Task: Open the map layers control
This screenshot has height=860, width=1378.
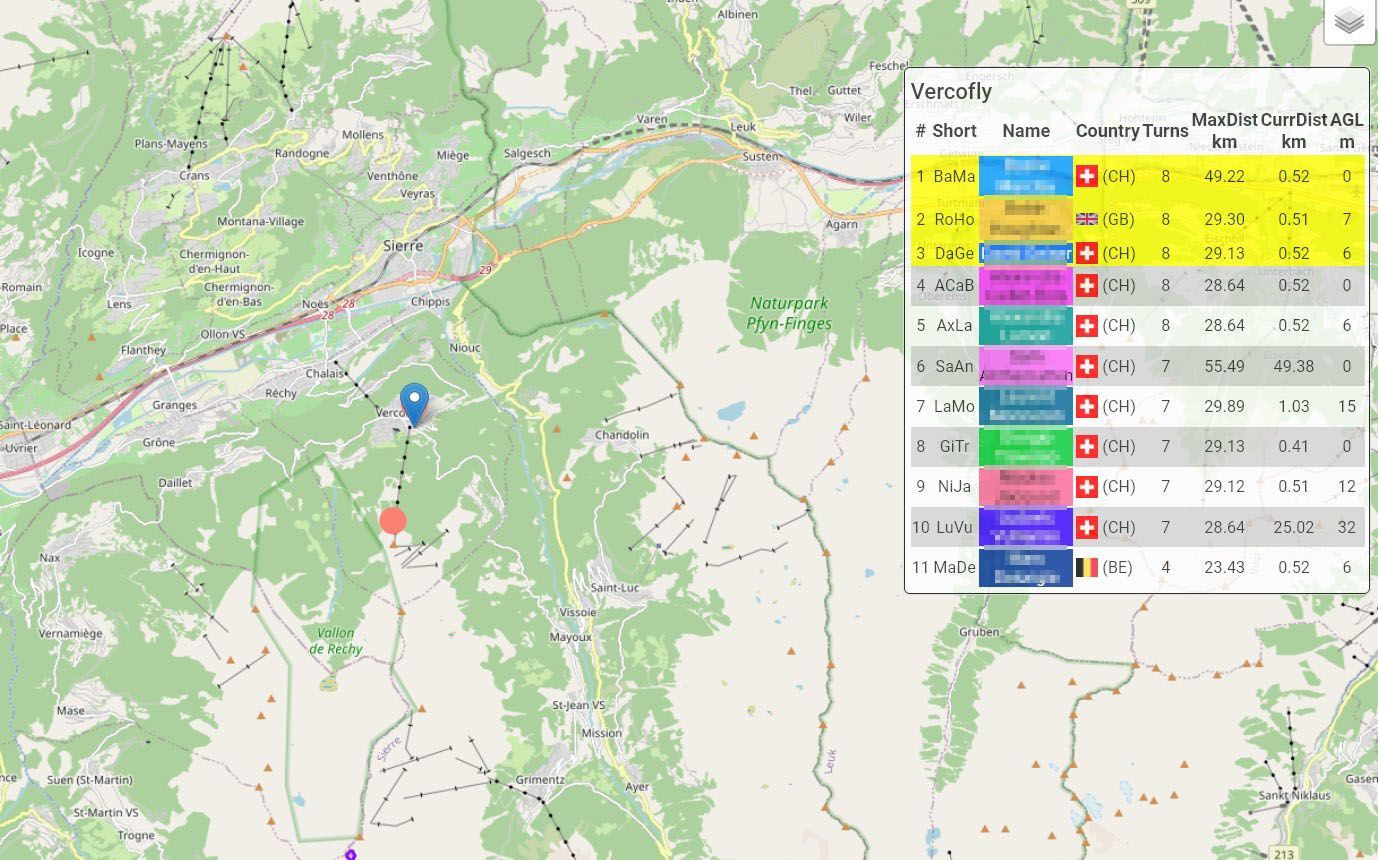Action: click(1349, 21)
